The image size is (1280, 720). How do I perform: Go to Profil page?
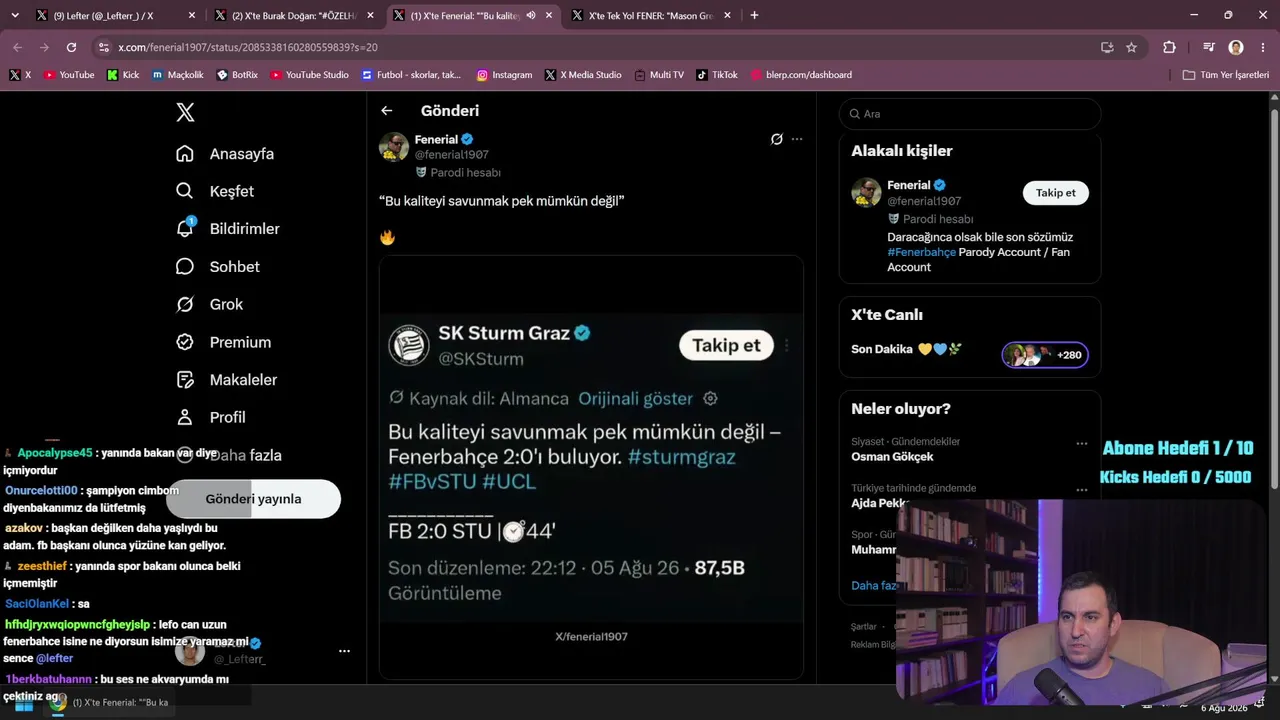click(211, 417)
